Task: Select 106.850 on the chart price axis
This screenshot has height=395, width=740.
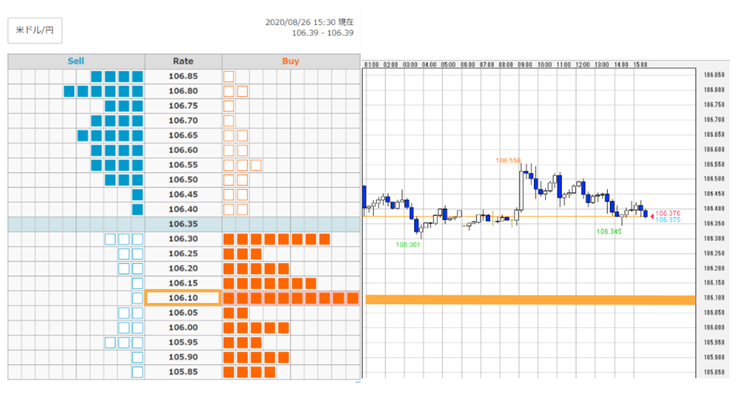Action: pos(714,75)
